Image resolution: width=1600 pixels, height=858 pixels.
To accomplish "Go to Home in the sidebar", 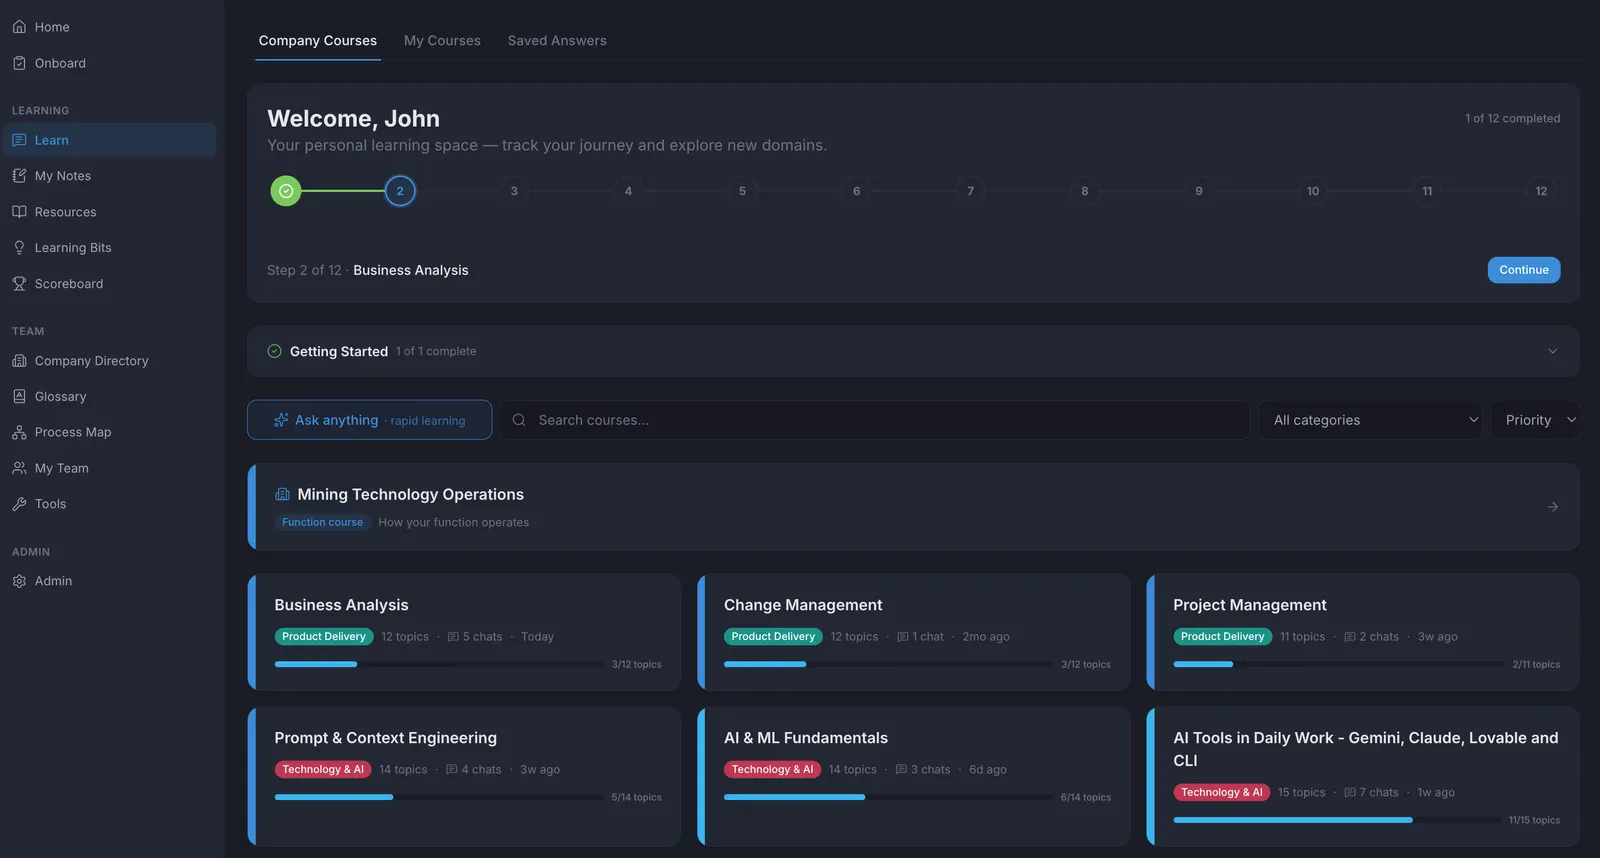I will [109, 27].
